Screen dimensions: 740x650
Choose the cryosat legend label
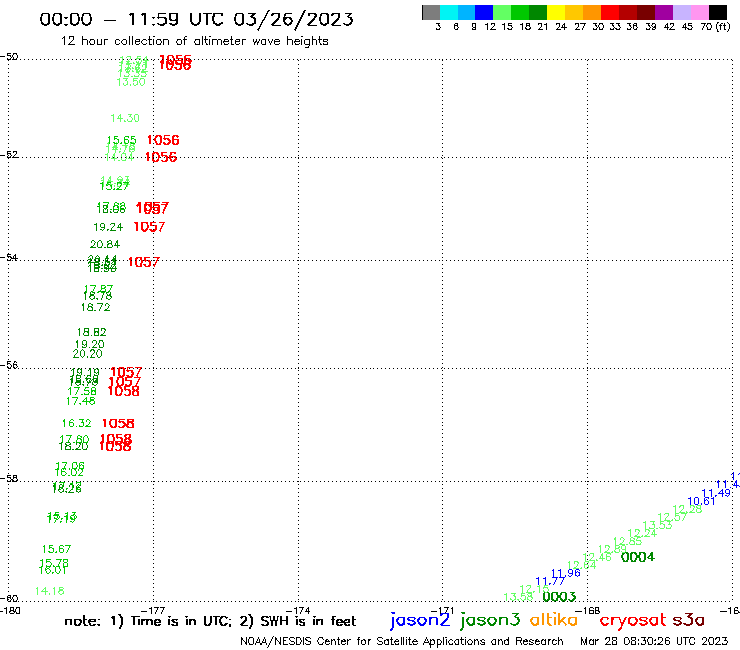tap(632, 621)
